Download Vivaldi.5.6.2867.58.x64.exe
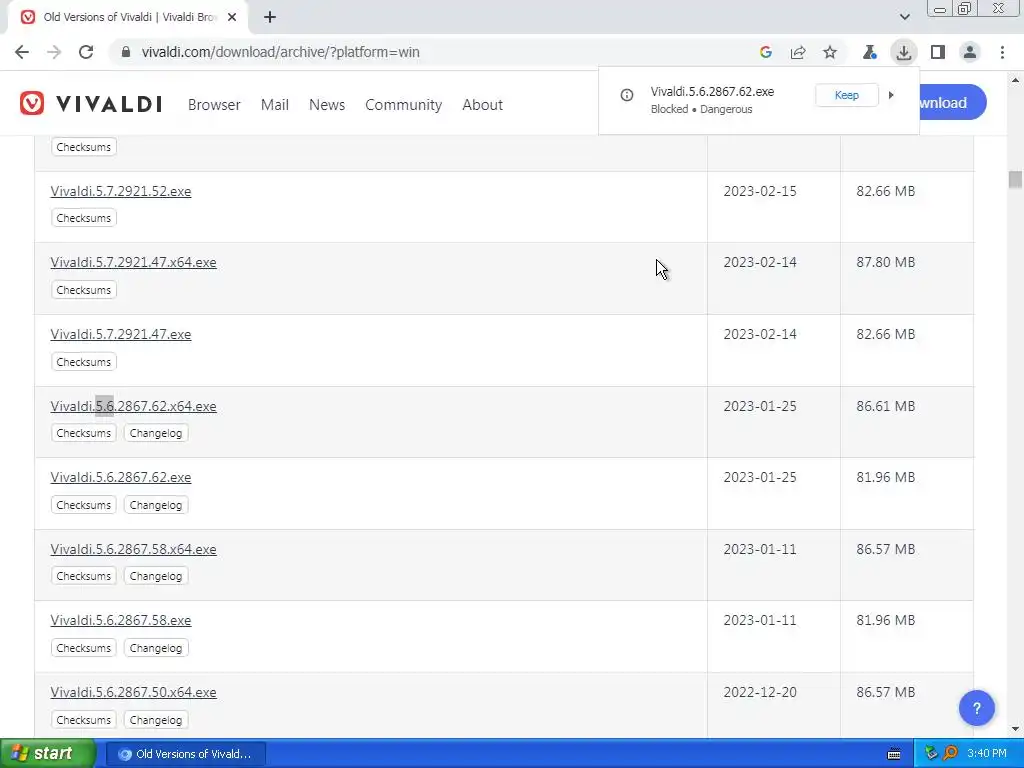Screen dimensions: 1024x768 coord(133,549)
